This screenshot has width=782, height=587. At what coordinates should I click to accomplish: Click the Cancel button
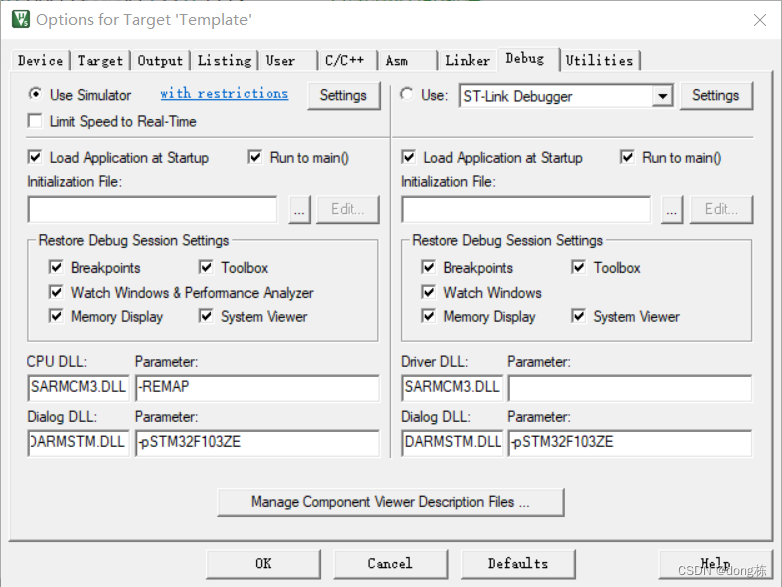391,564
